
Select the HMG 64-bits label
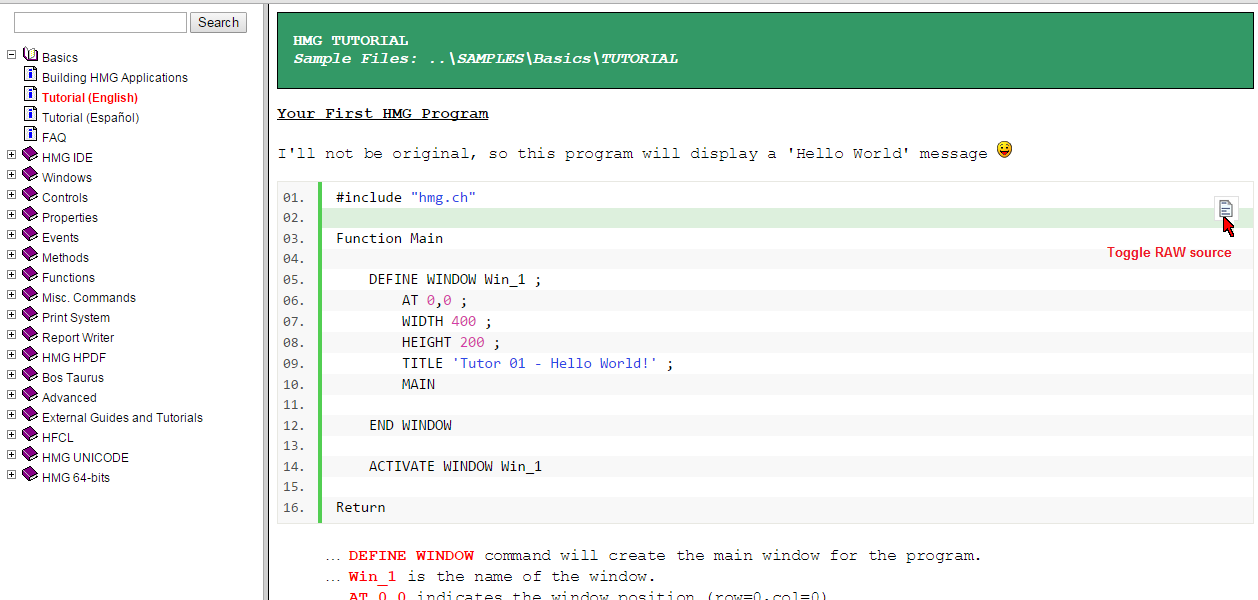tap(76, 478)
